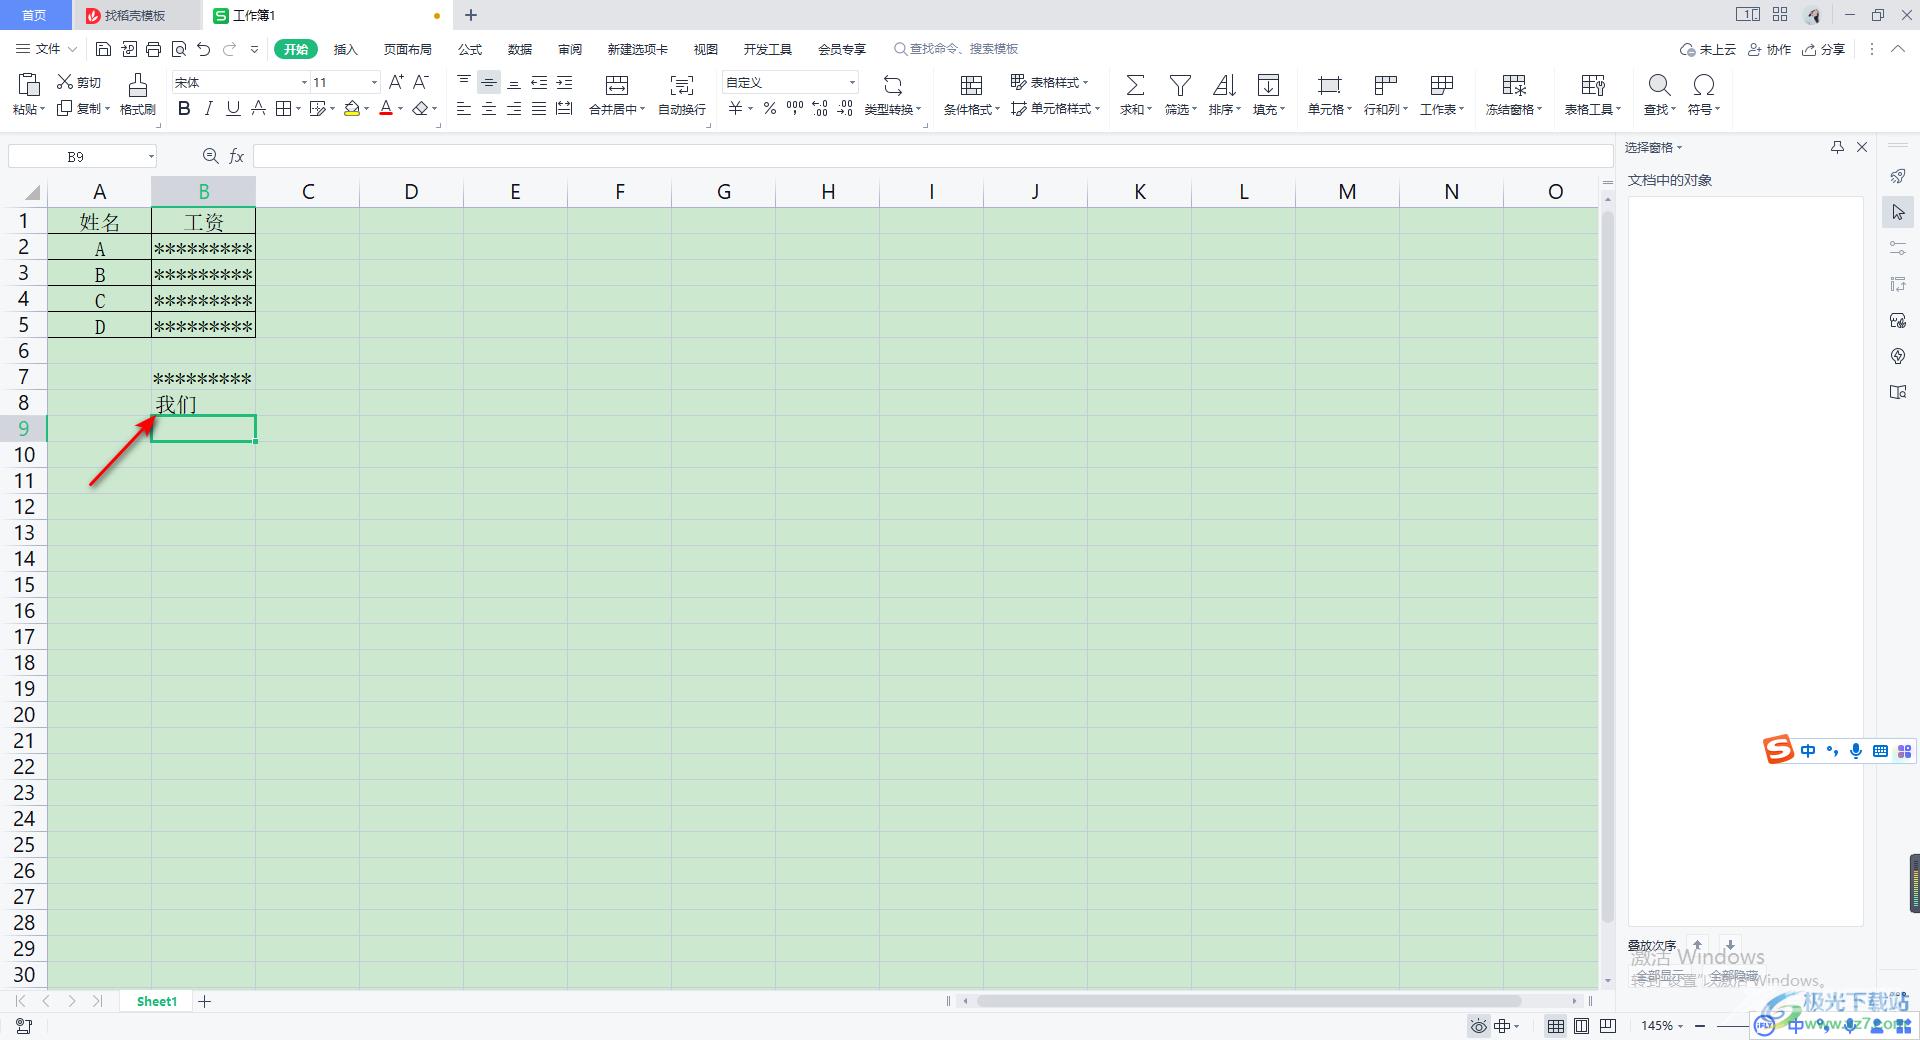Switch to page layout view in status bar
The height and width of the screenshot is (1040, 1920).
point(1581,1026)
